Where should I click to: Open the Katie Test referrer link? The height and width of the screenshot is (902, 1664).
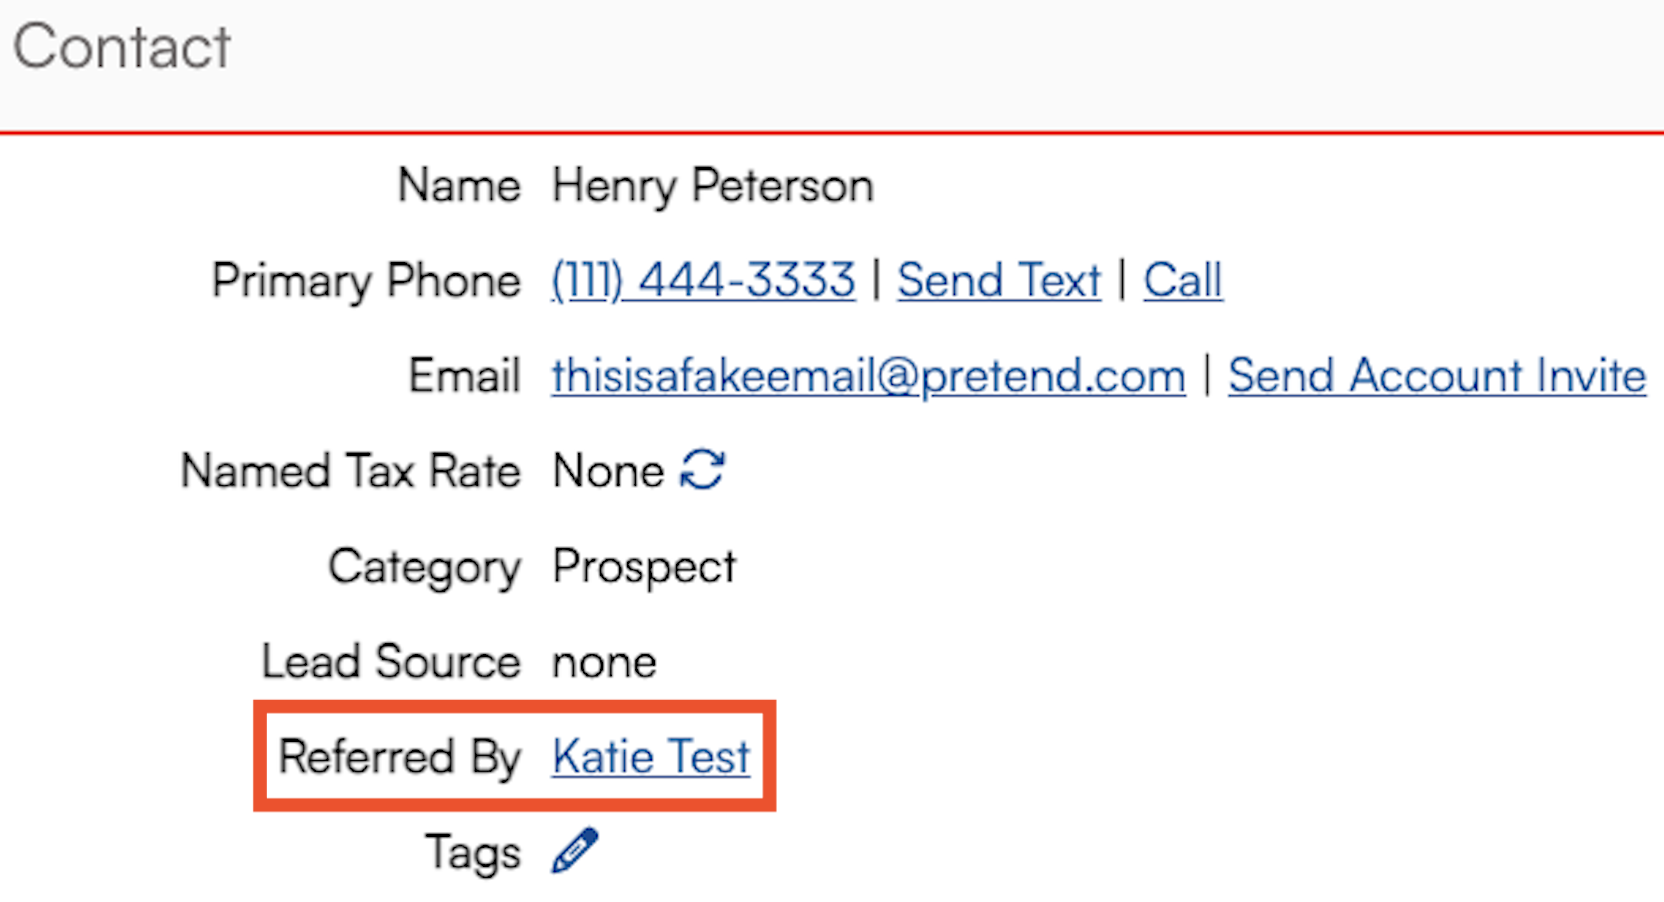[x=650, y=757]
